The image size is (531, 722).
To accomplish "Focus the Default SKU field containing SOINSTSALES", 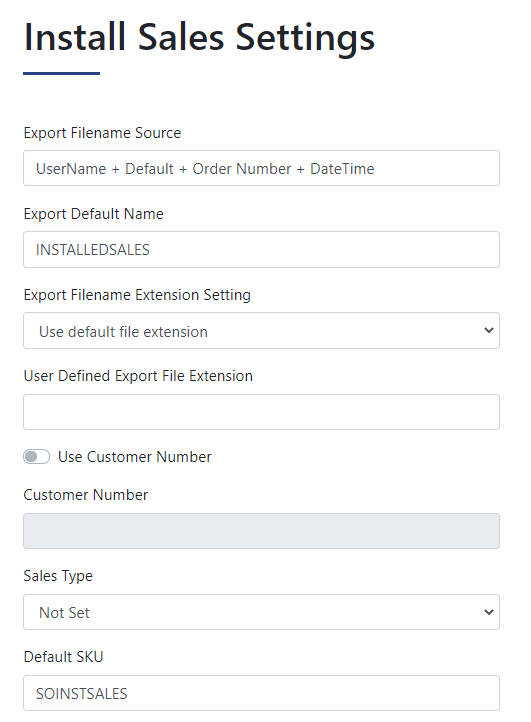I will click(262, 693).
